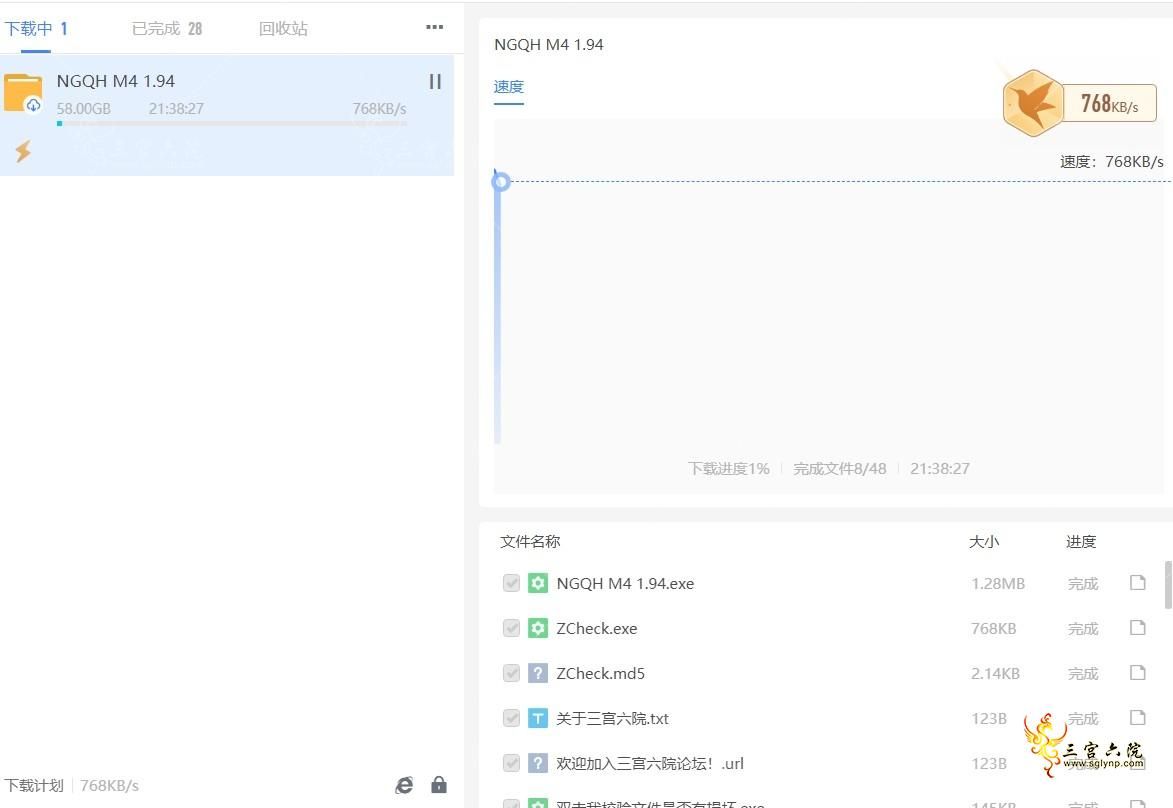Click the 速度：768KB/s graph label

[x=1112, y=162]
